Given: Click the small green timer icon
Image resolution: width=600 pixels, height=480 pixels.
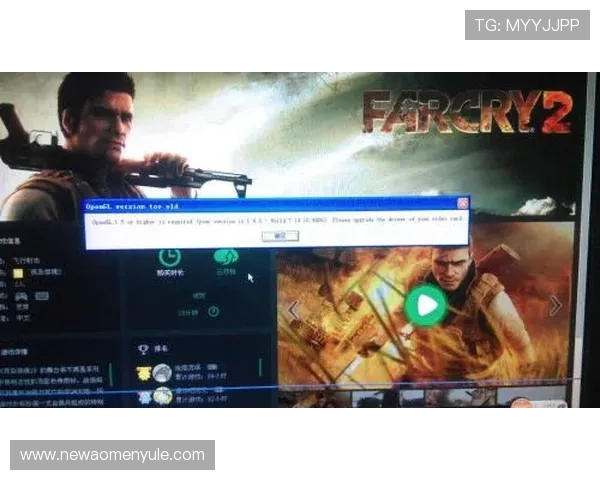Looking at the screenshot, I should pyautogui.click(x=212, y=311).
